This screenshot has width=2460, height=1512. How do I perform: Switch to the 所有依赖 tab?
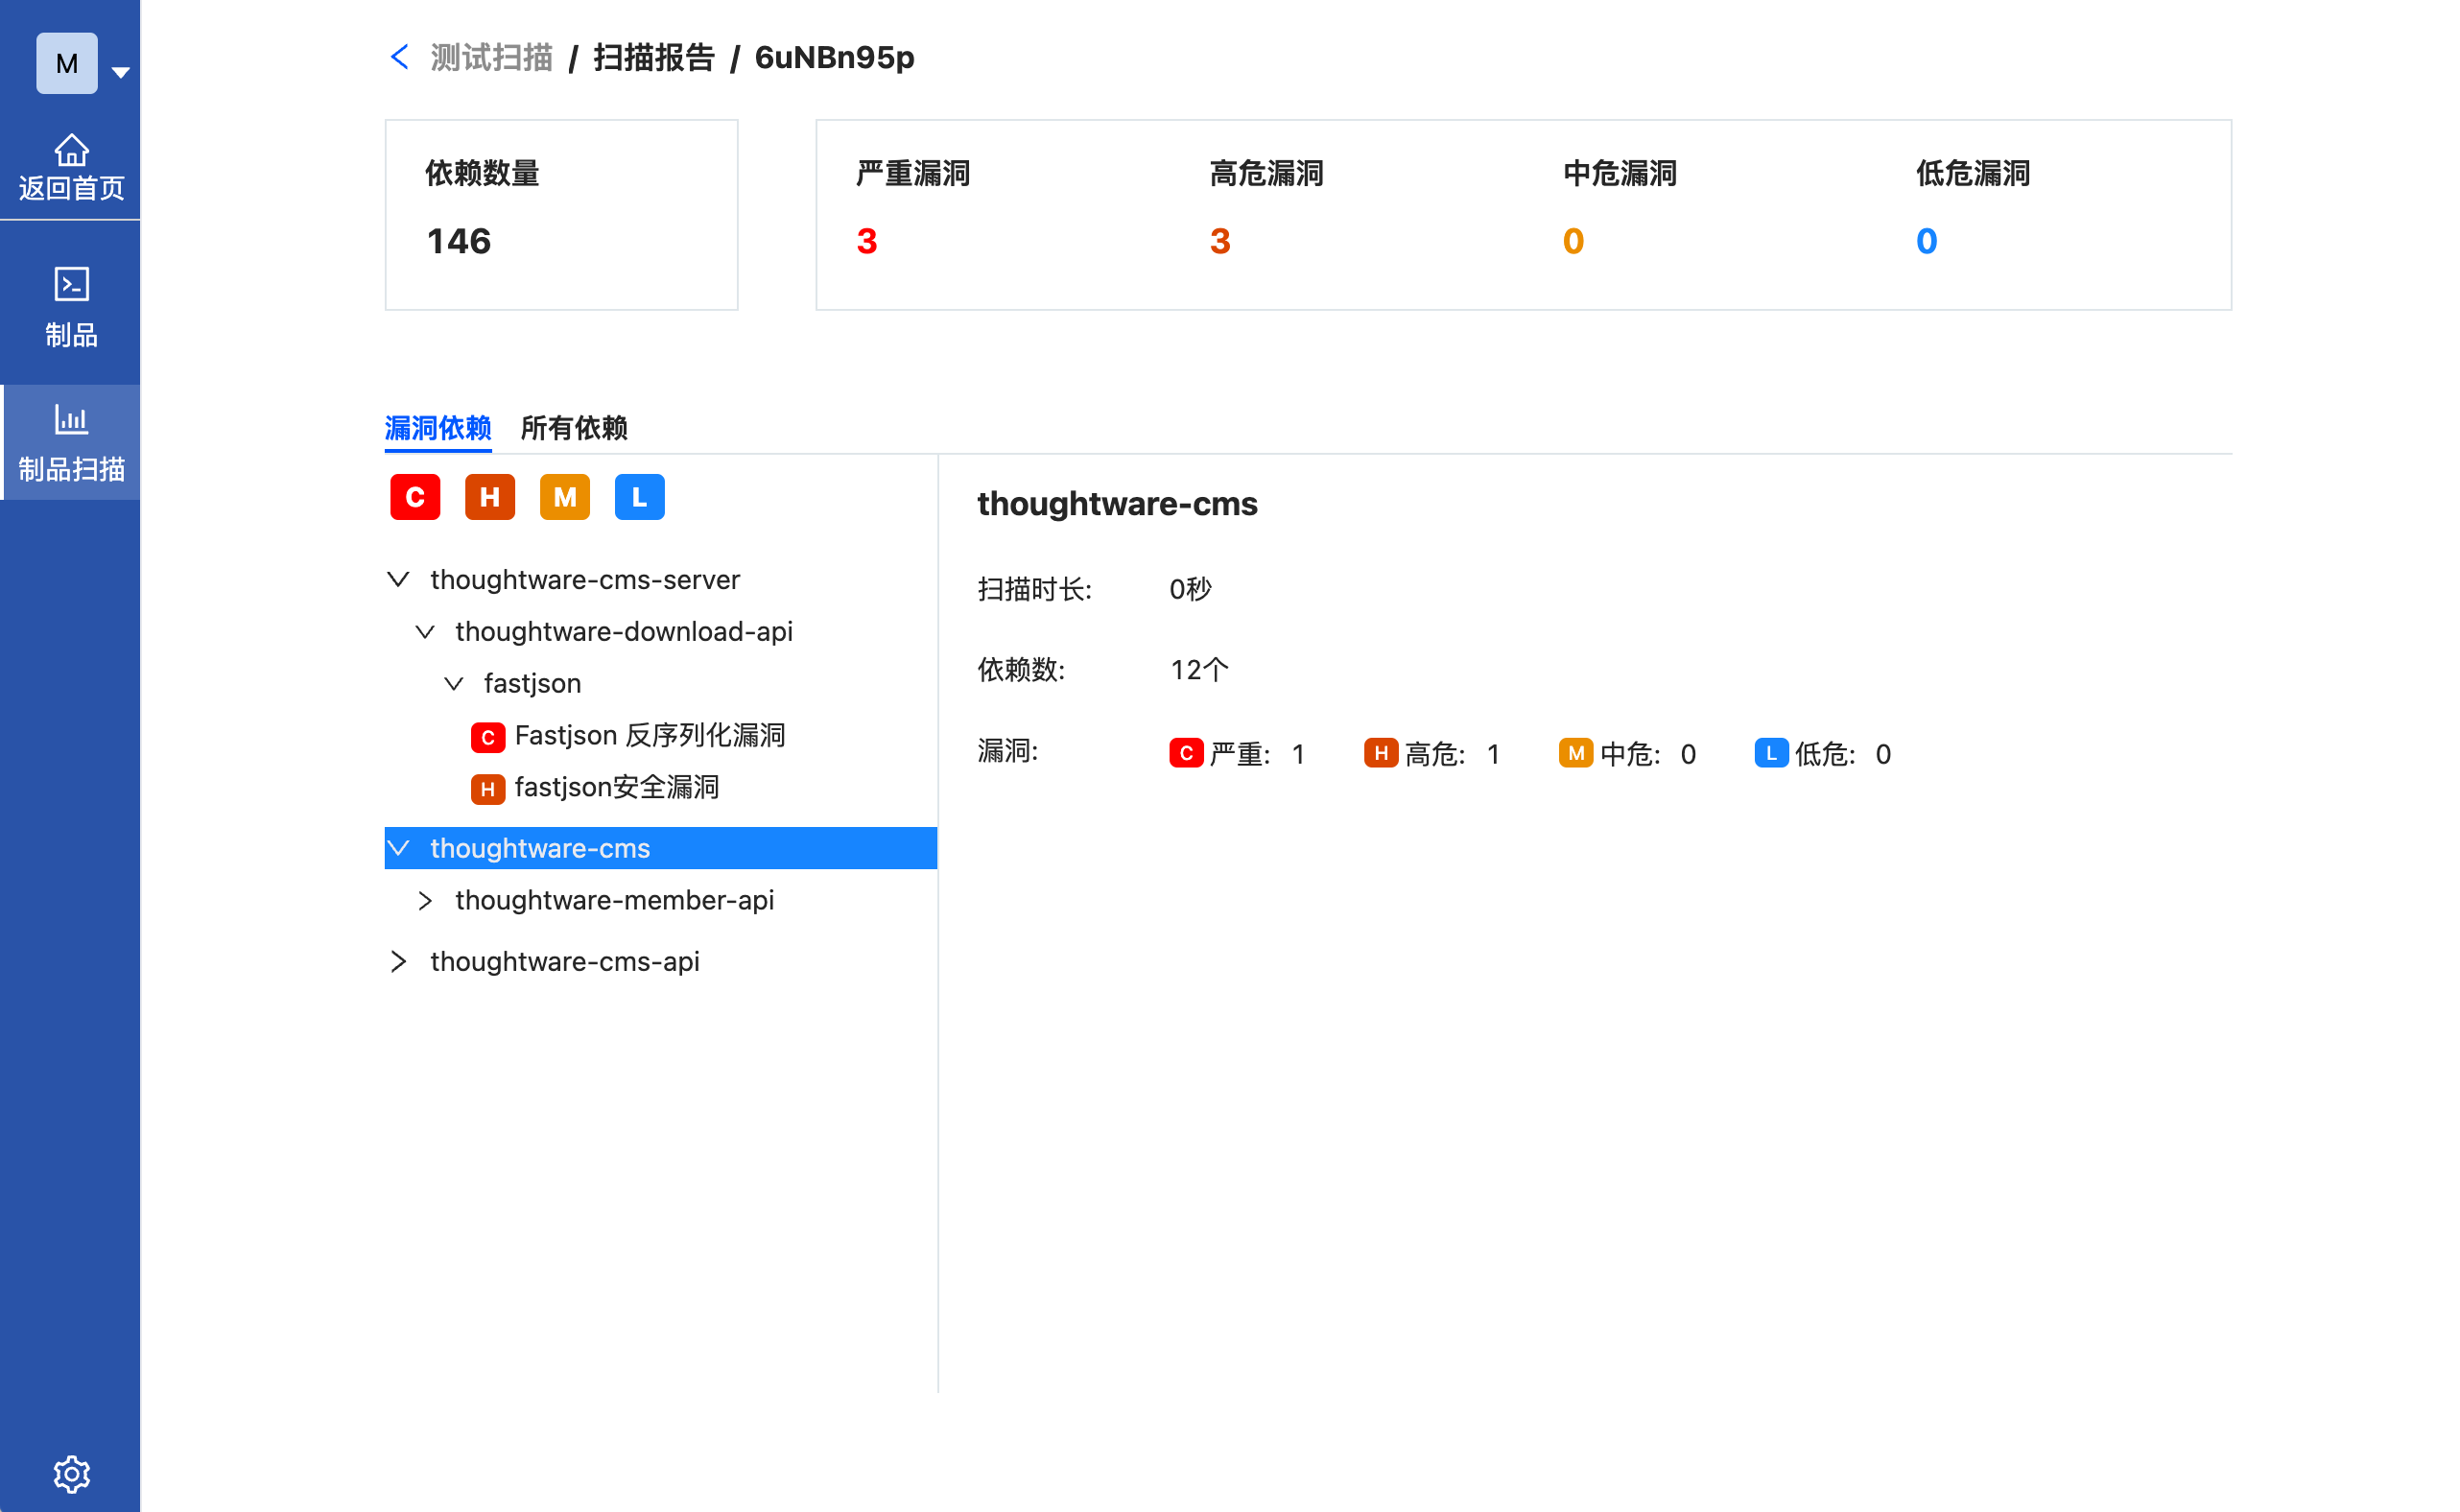coord(574,428)
